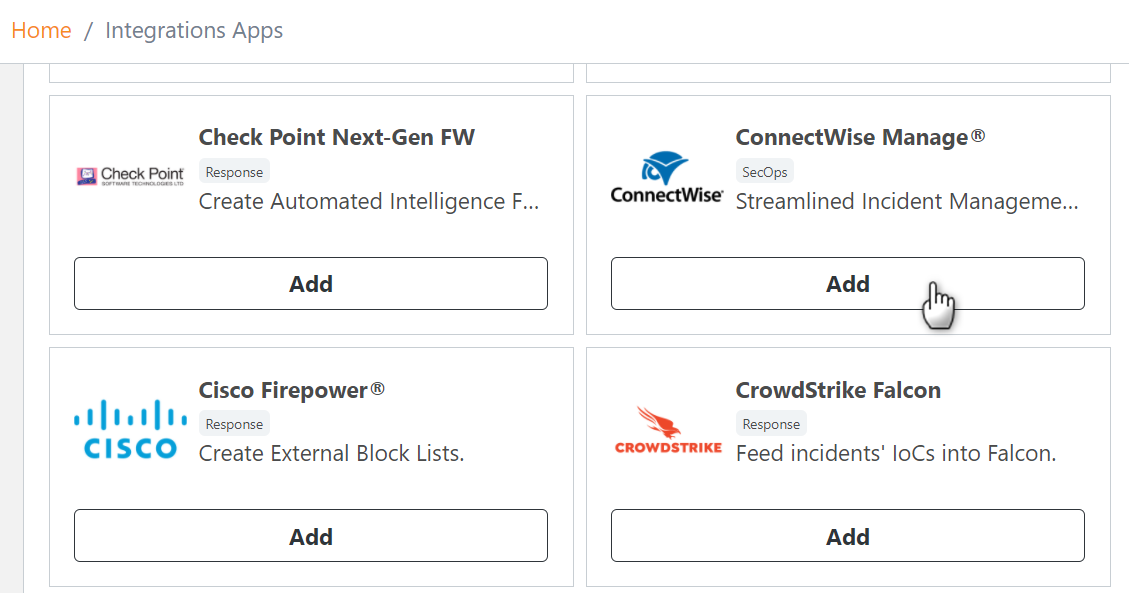Click the CrowdStrike logo icon
Viewport: 1129px width, 593px height.
click(x=667, y=429)
